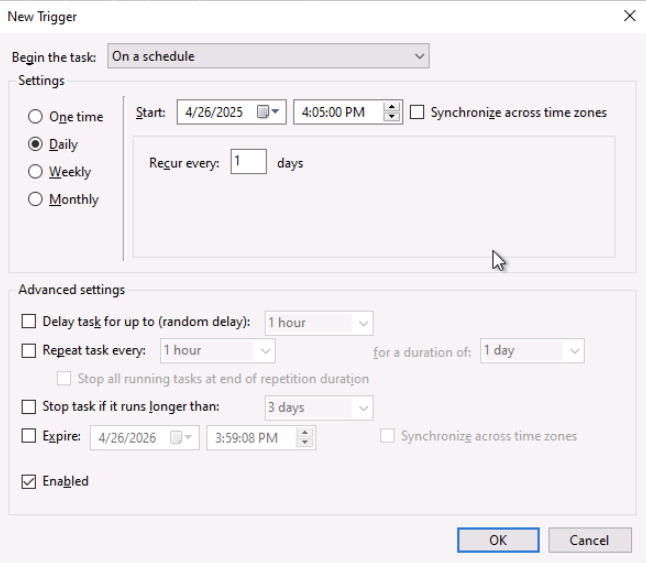Uncheck the Enabled checkbox
This screenshot has width=646, height=563.
click(x=29, y=482)
